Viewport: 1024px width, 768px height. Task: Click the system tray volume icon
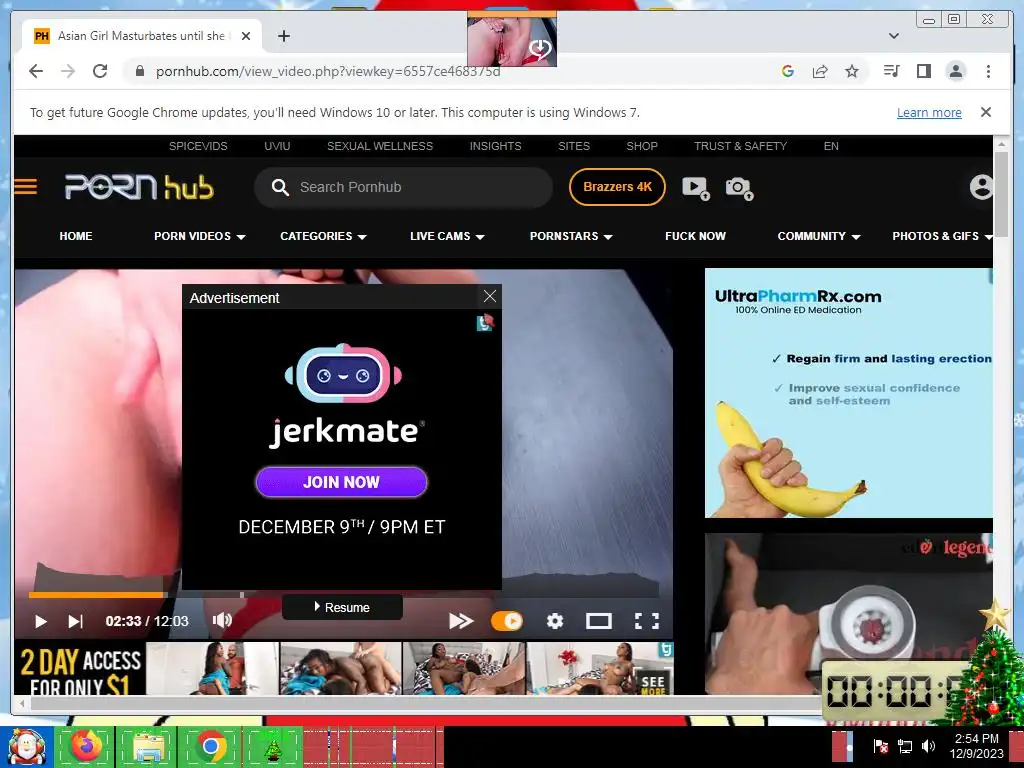[928, 746]
